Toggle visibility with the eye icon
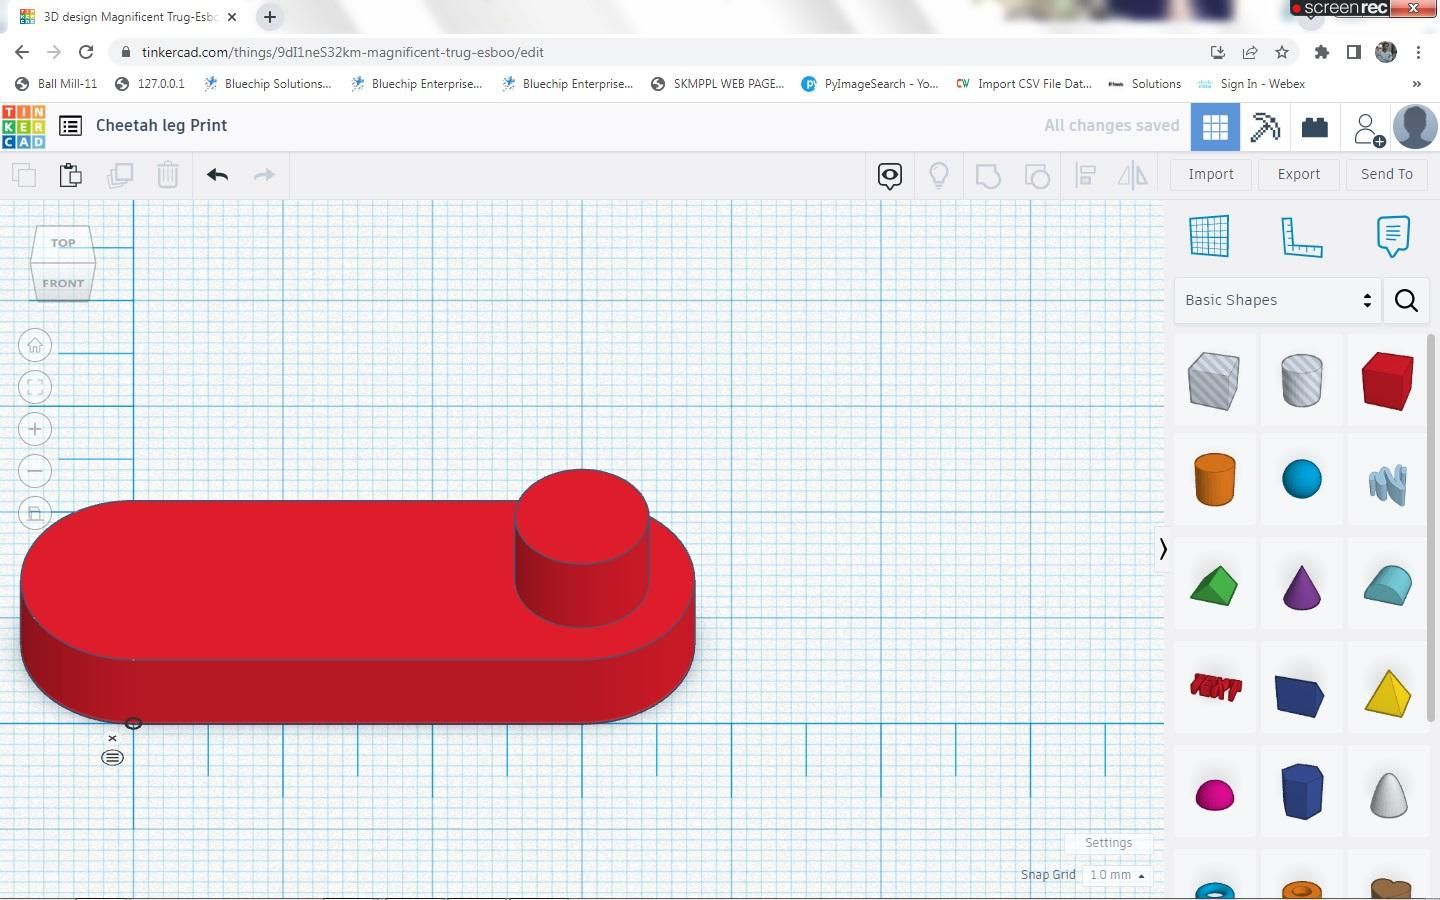The width and height of the screenshot is (1440, 900). (x=889, y=175)
